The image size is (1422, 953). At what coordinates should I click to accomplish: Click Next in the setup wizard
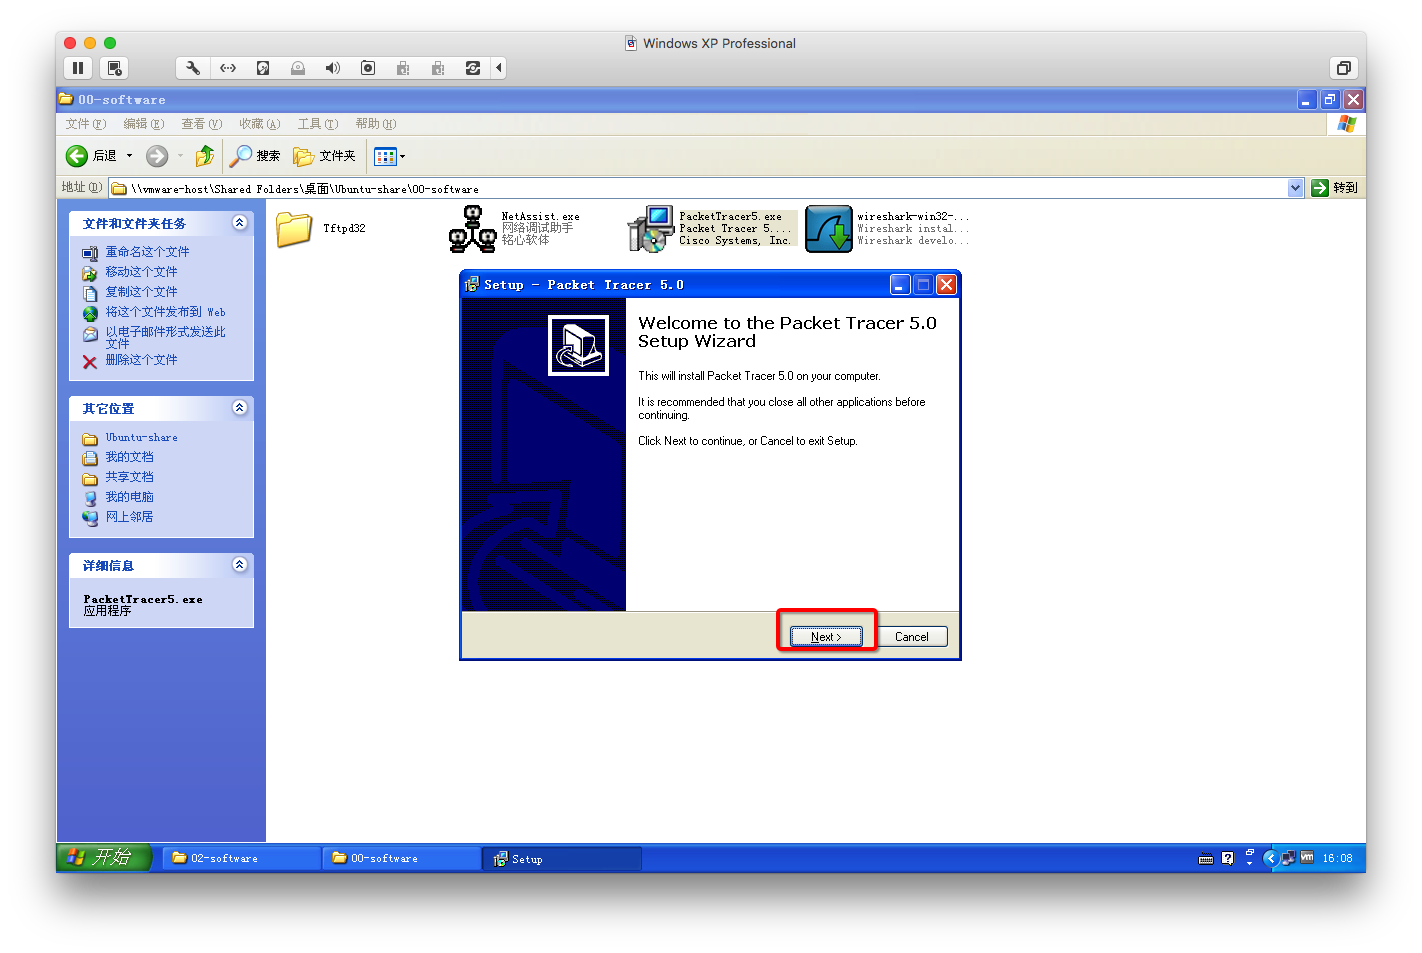tap(826, 637)
